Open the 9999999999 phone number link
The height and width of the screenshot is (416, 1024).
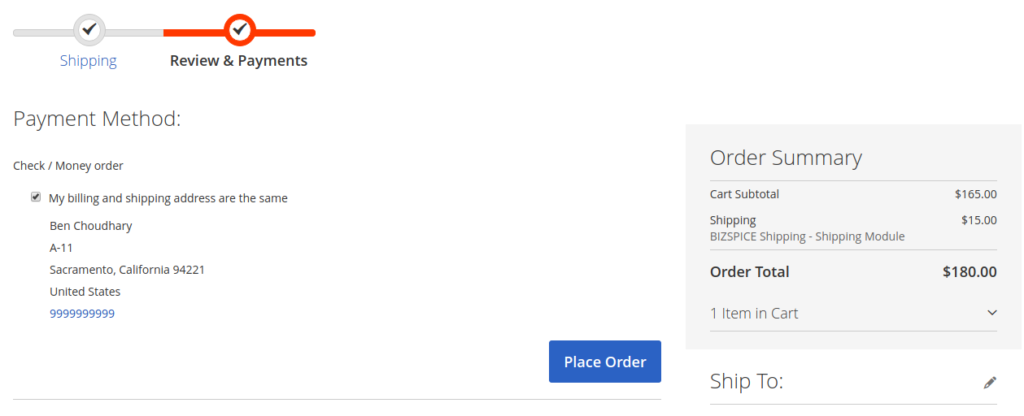tap(82, 313)
